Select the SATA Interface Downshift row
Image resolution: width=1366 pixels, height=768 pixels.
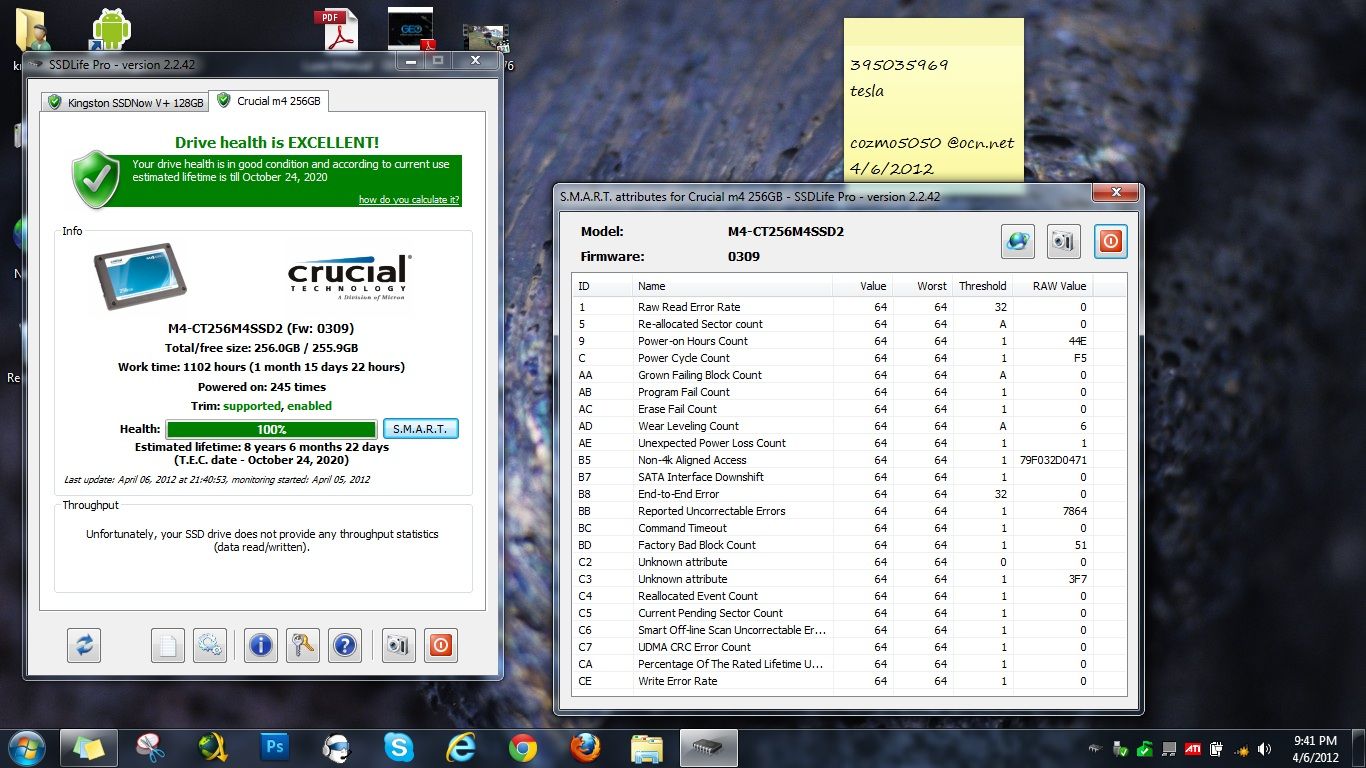click(x=849, y=477)
